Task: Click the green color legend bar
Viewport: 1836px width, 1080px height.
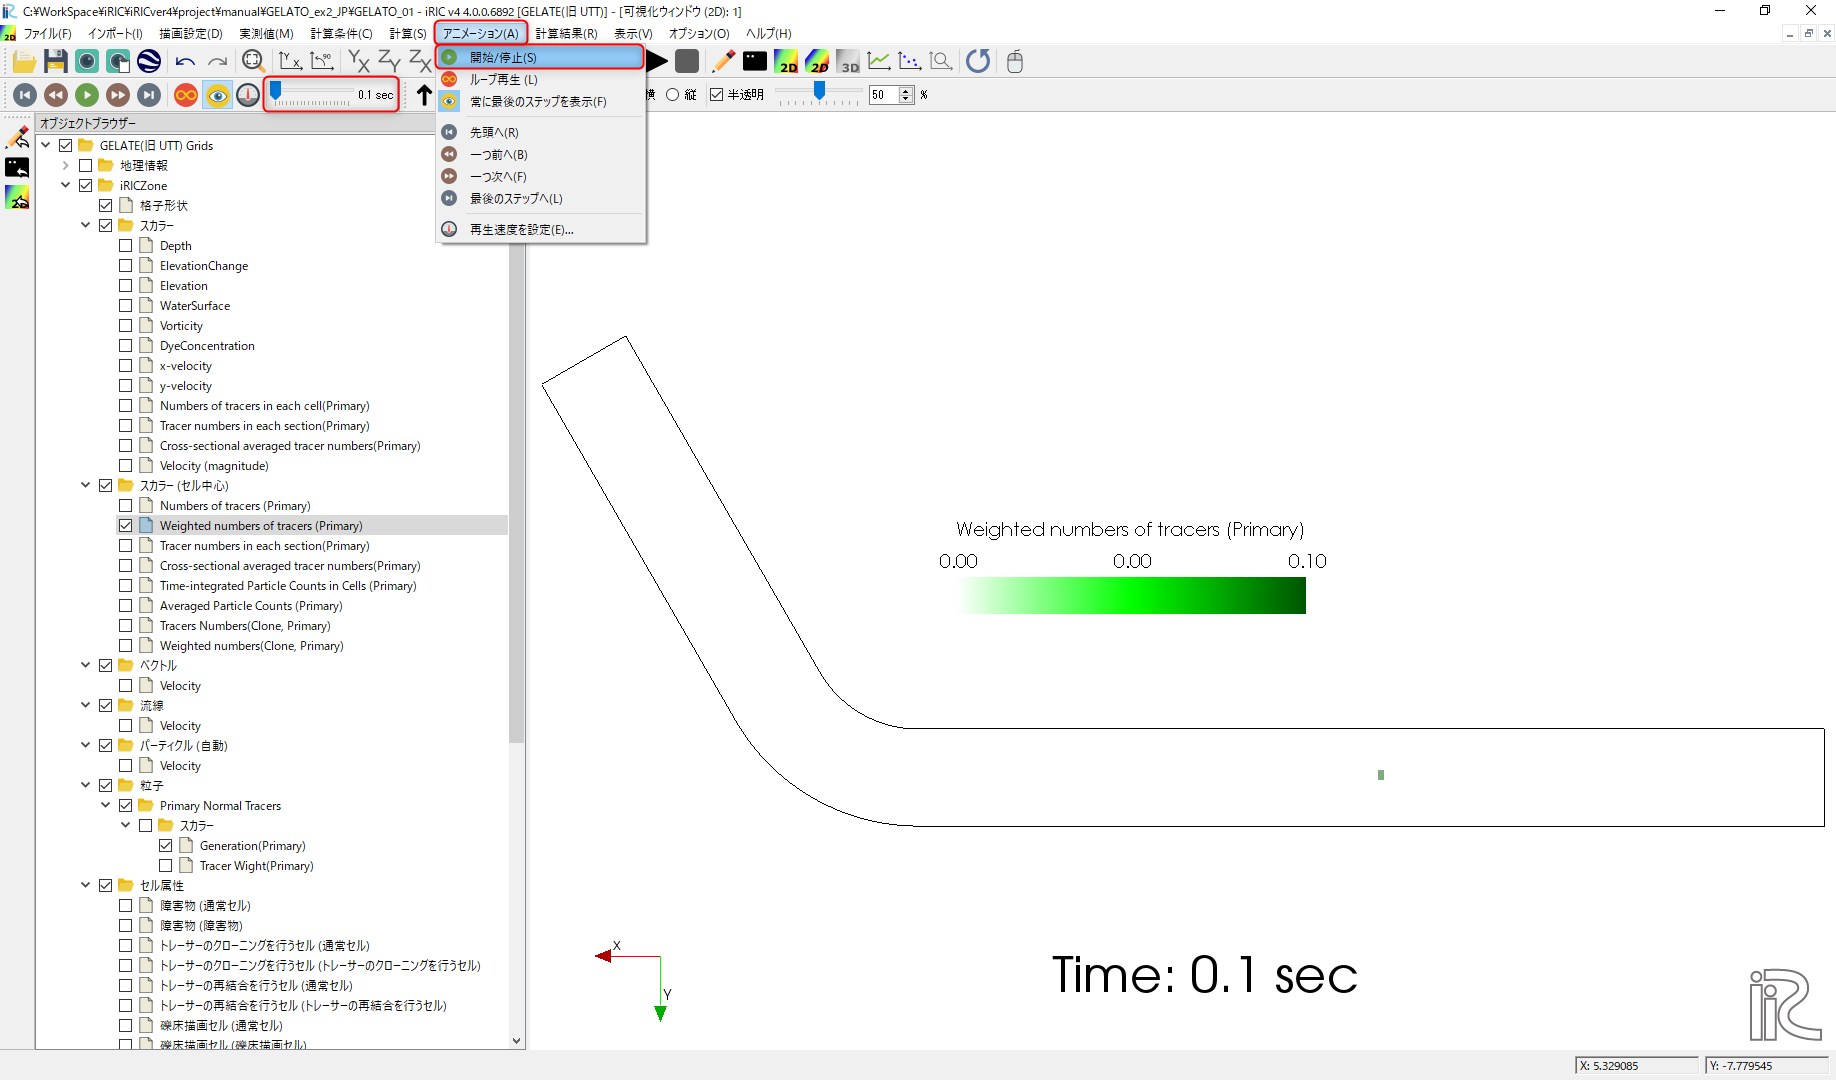Action: [1132, 596]
